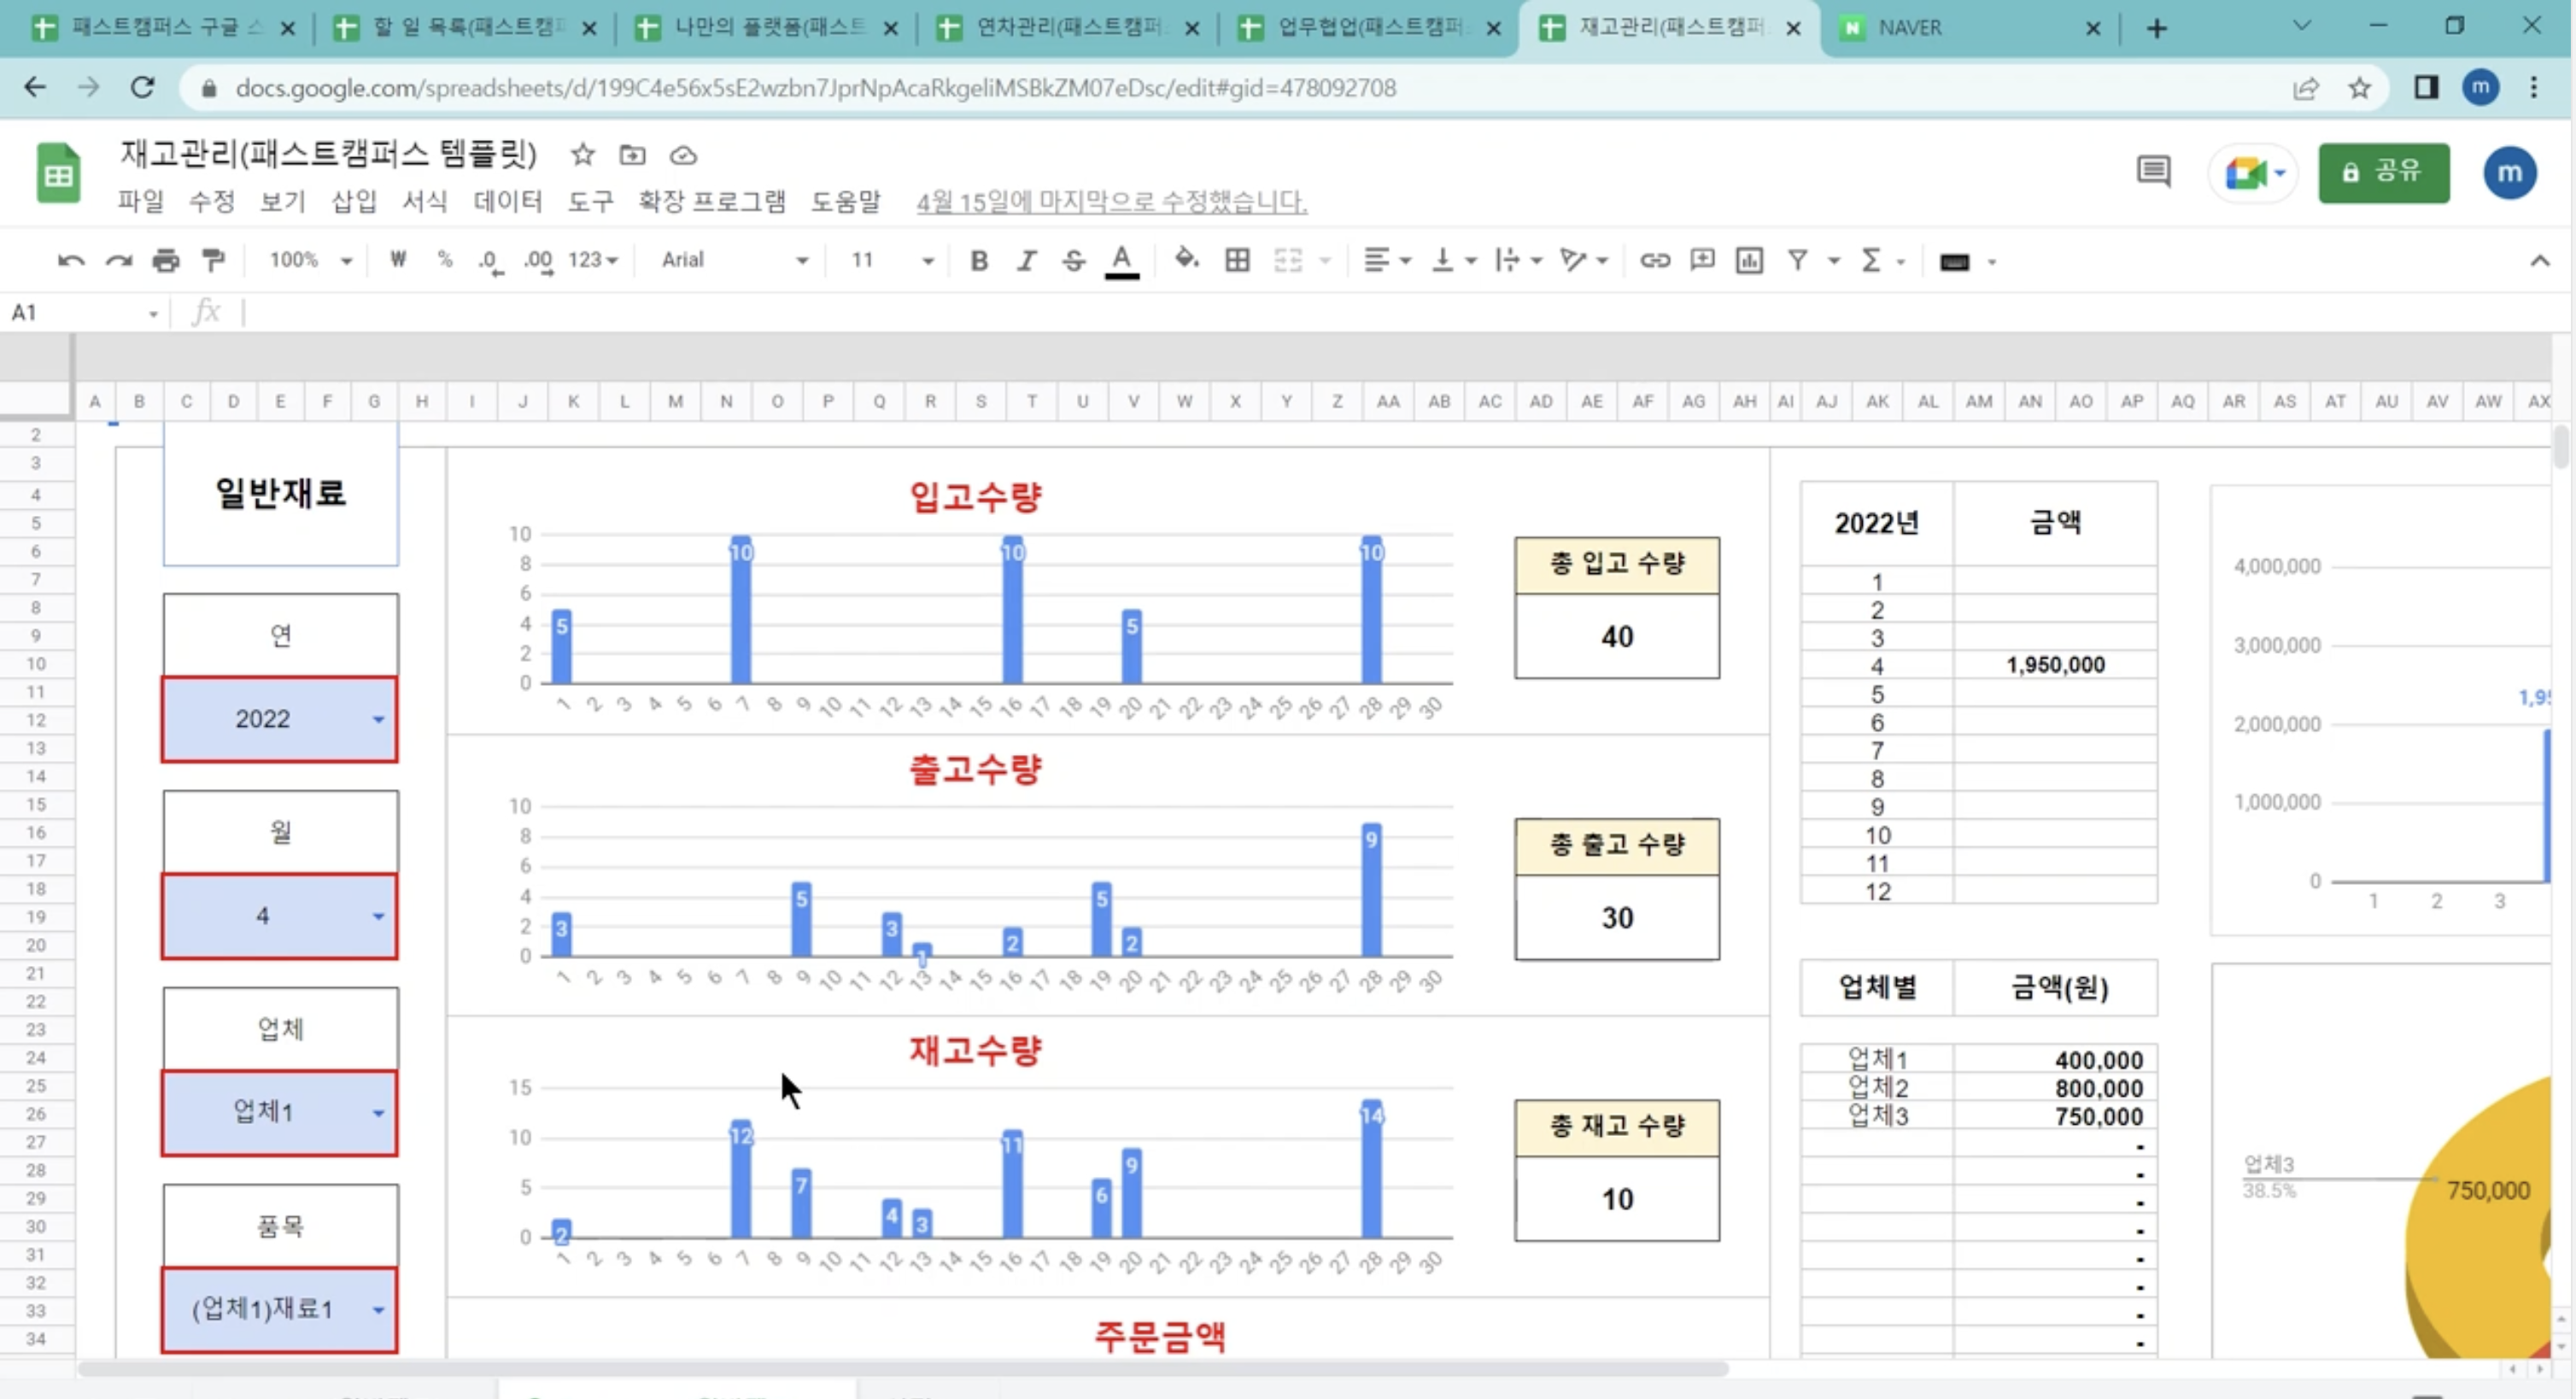Viewport: 2576px width, 1399px height.
Task: Toggle bold formatting
Action: click(979, 261)
